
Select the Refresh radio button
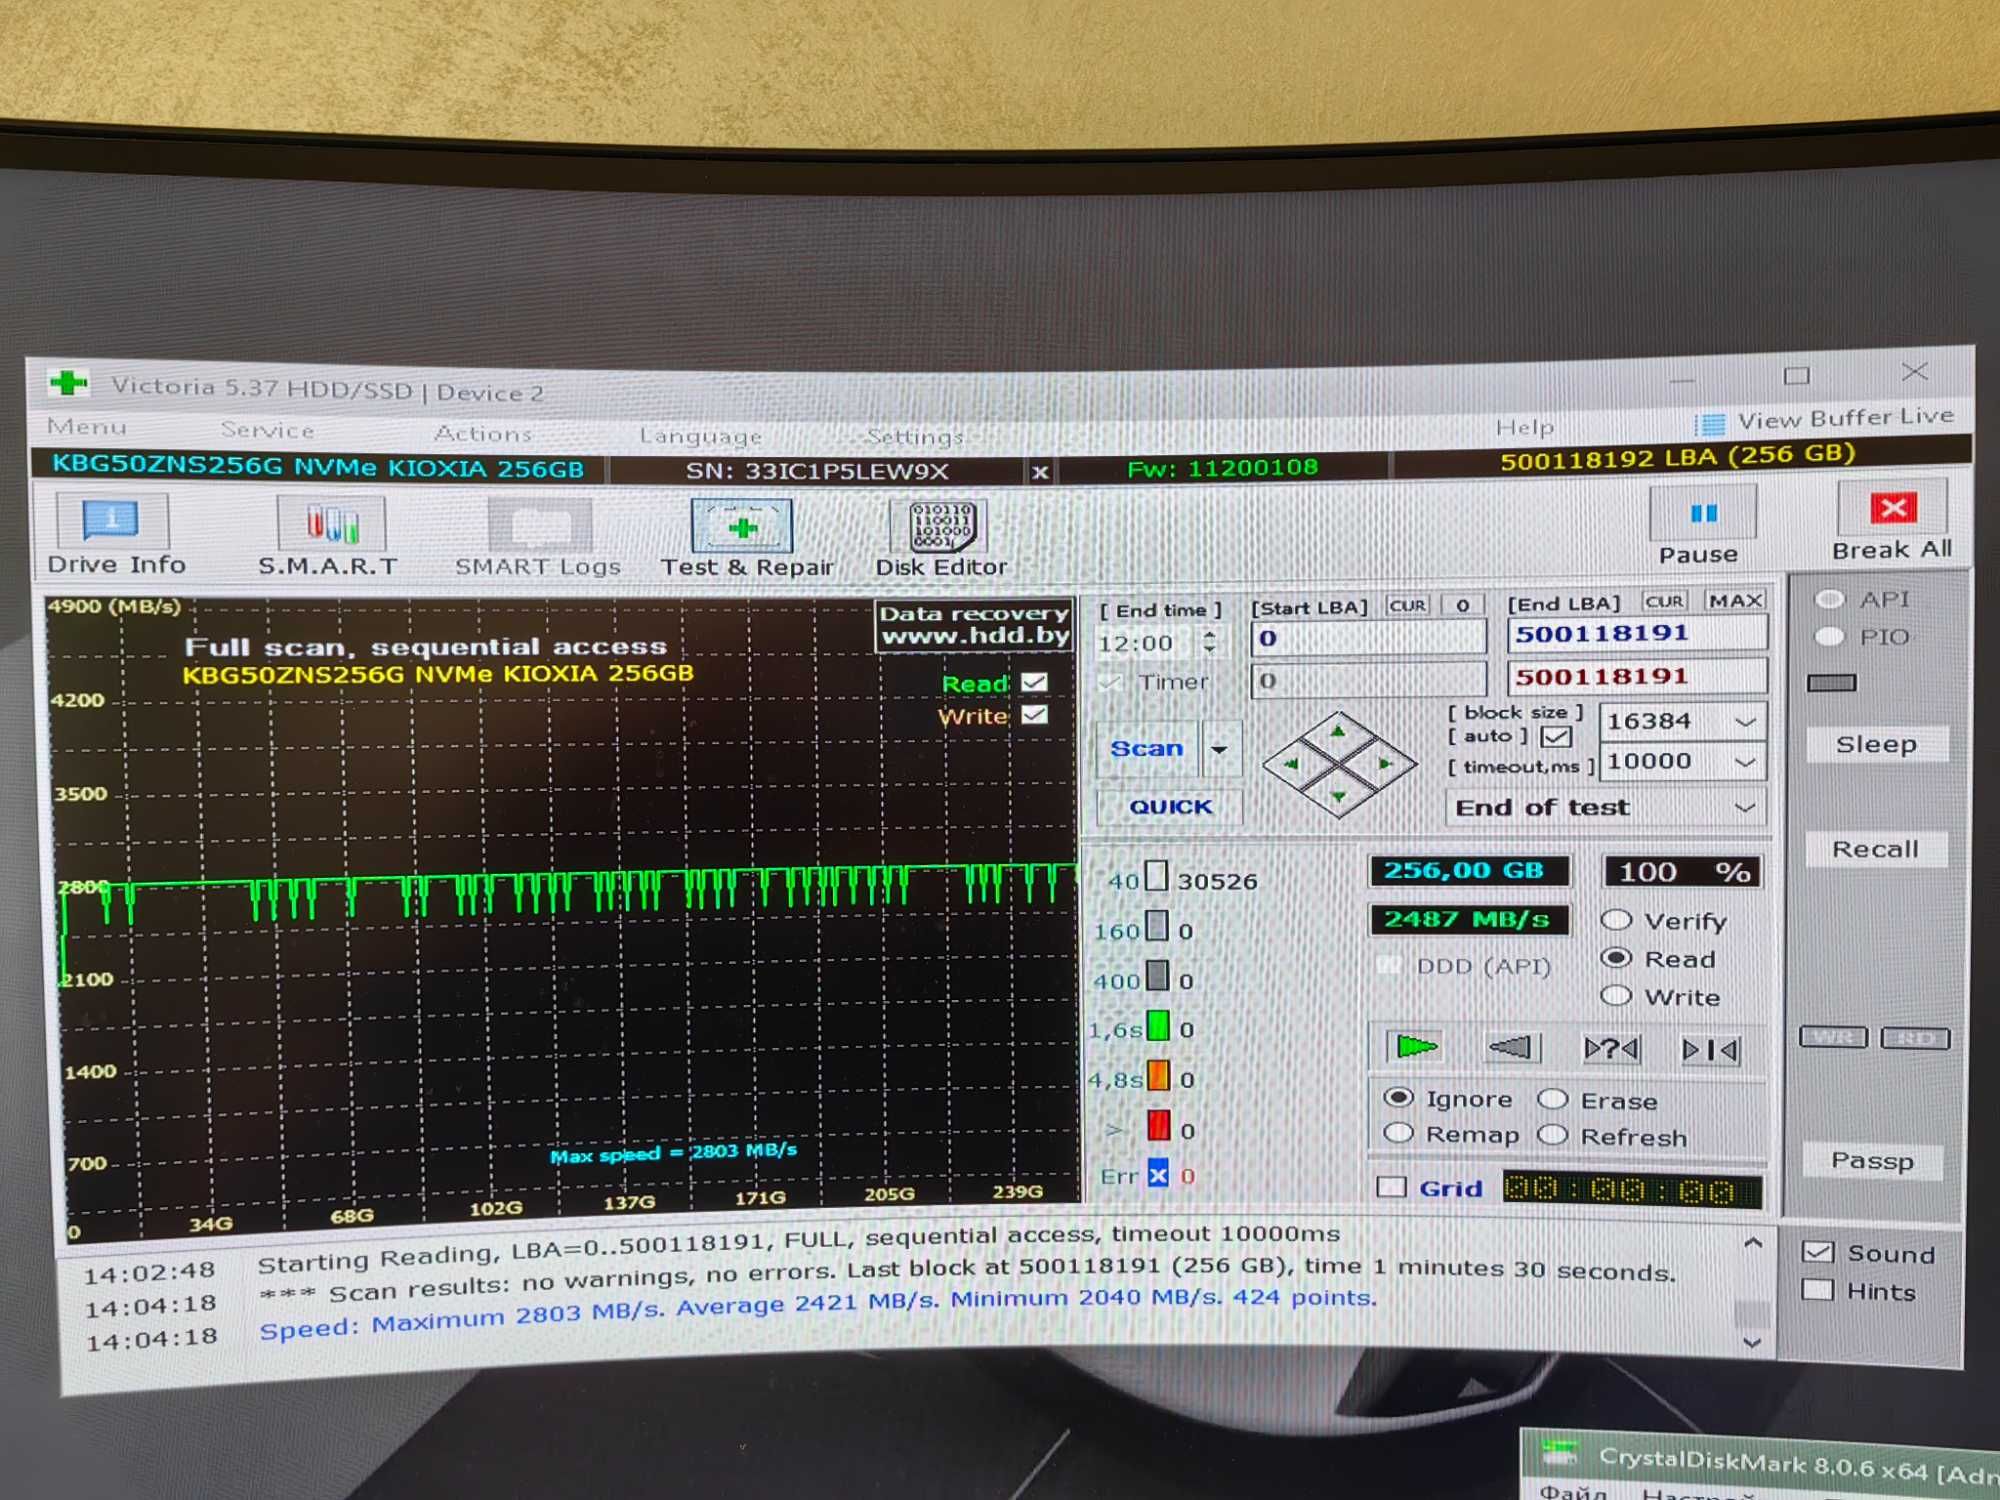coord(1552,1135)
